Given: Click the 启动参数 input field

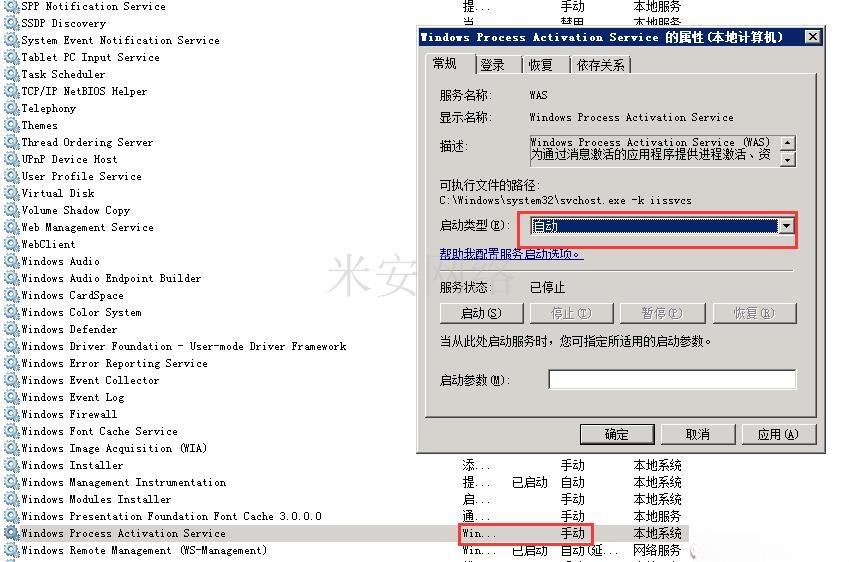Looking at the screenshot, I should point(671,380).
